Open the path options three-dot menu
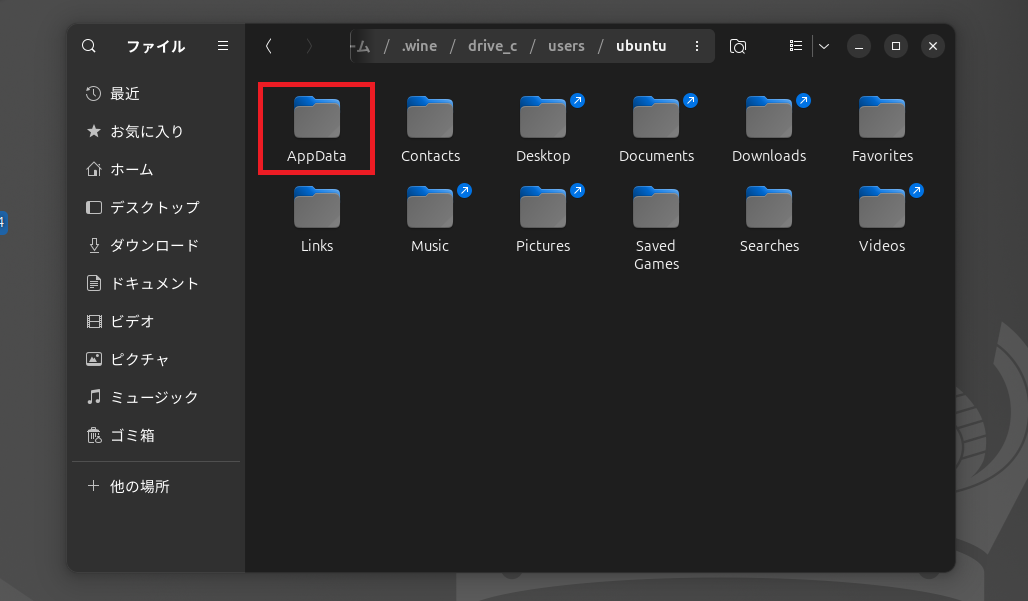Viewport: 1028px width, 601px height. click(x=697, y=46)
